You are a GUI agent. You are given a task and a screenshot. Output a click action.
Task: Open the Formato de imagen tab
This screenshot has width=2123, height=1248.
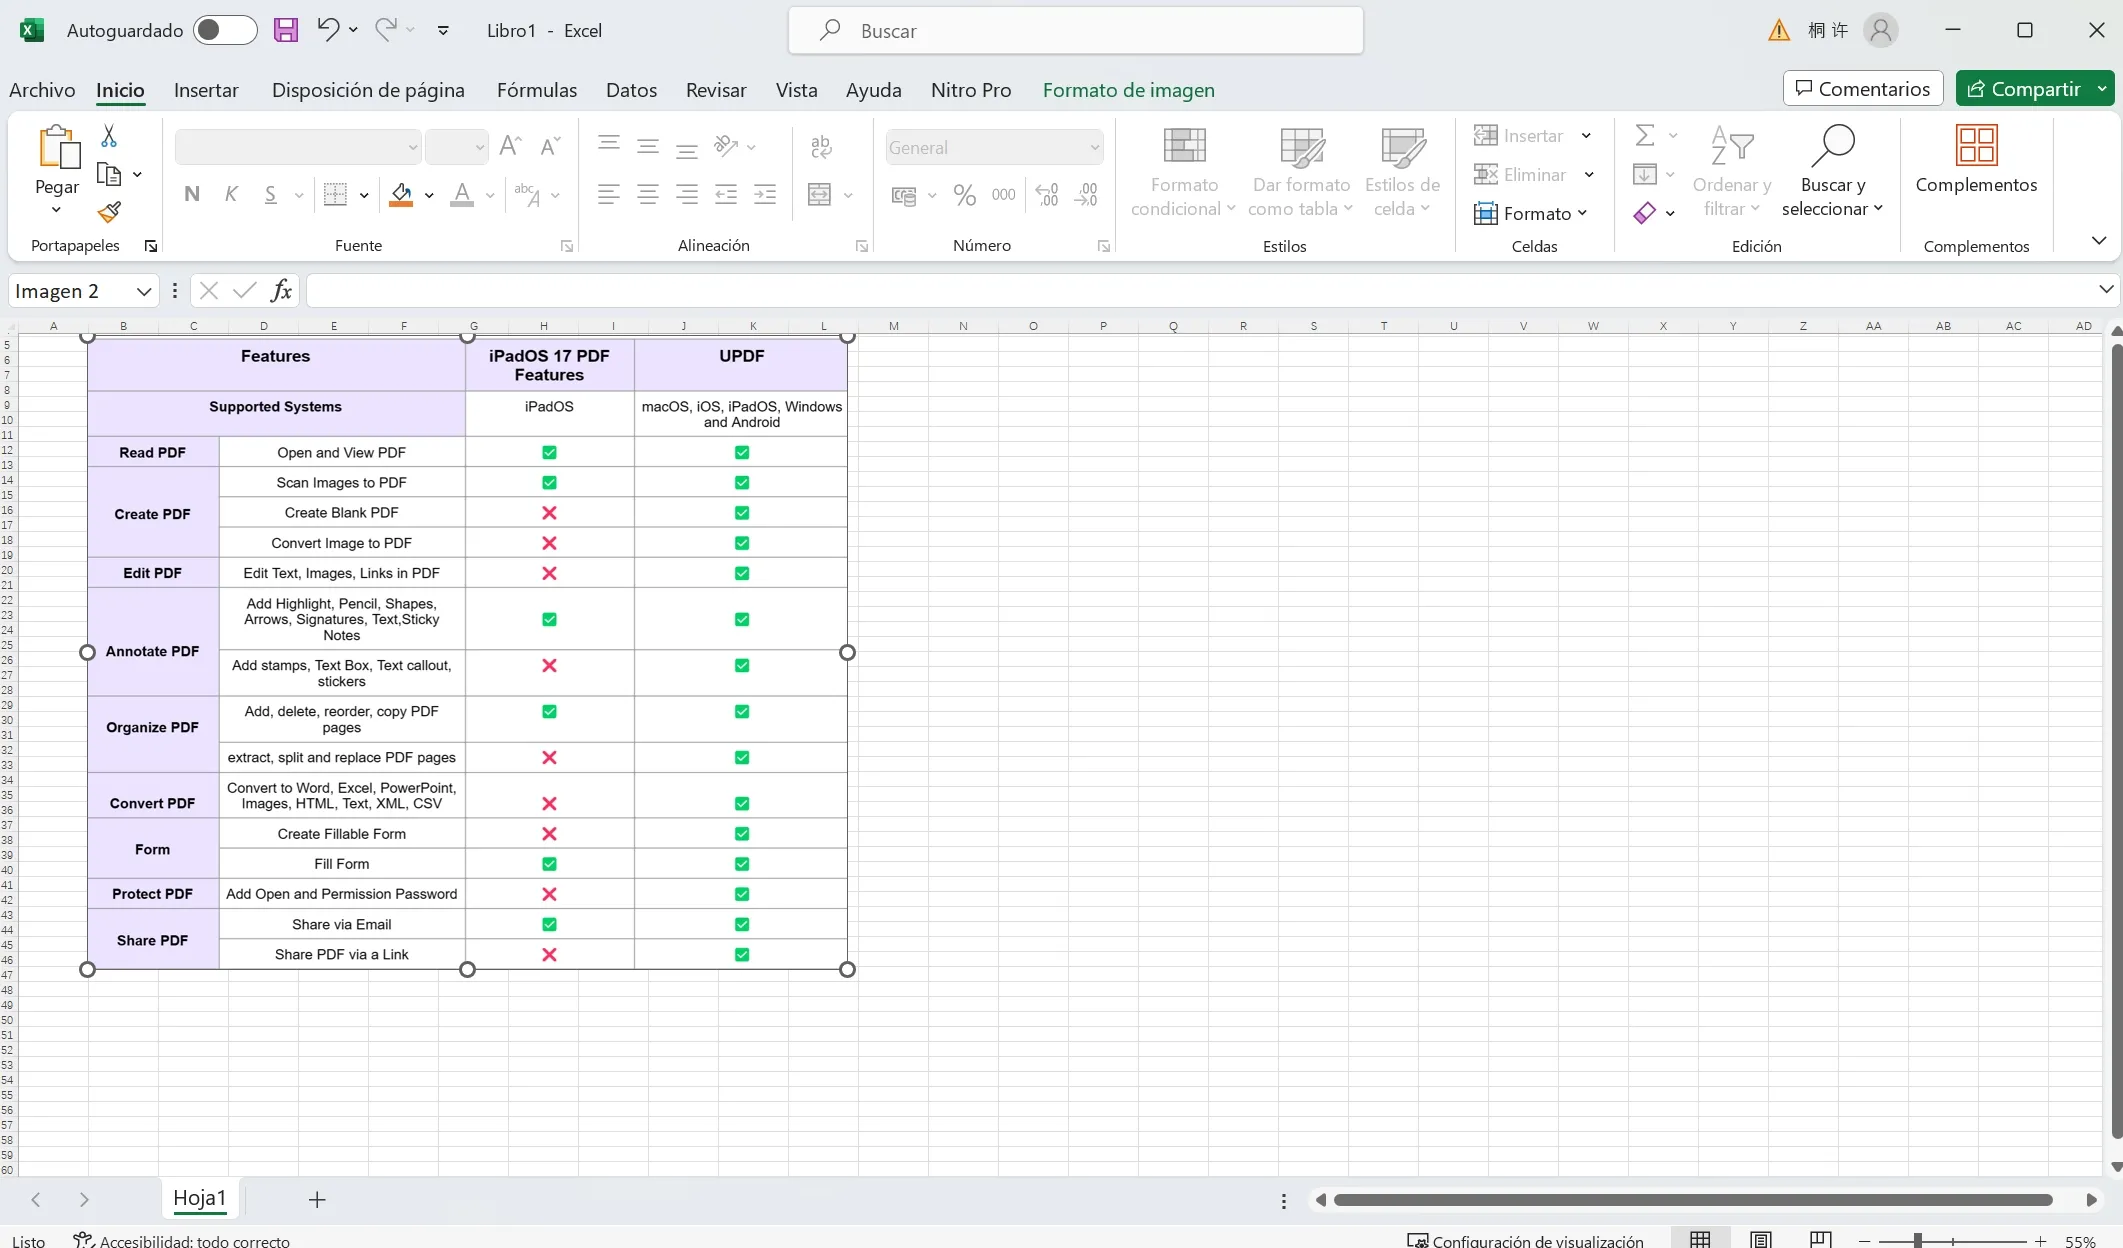tap(1129, 90)
